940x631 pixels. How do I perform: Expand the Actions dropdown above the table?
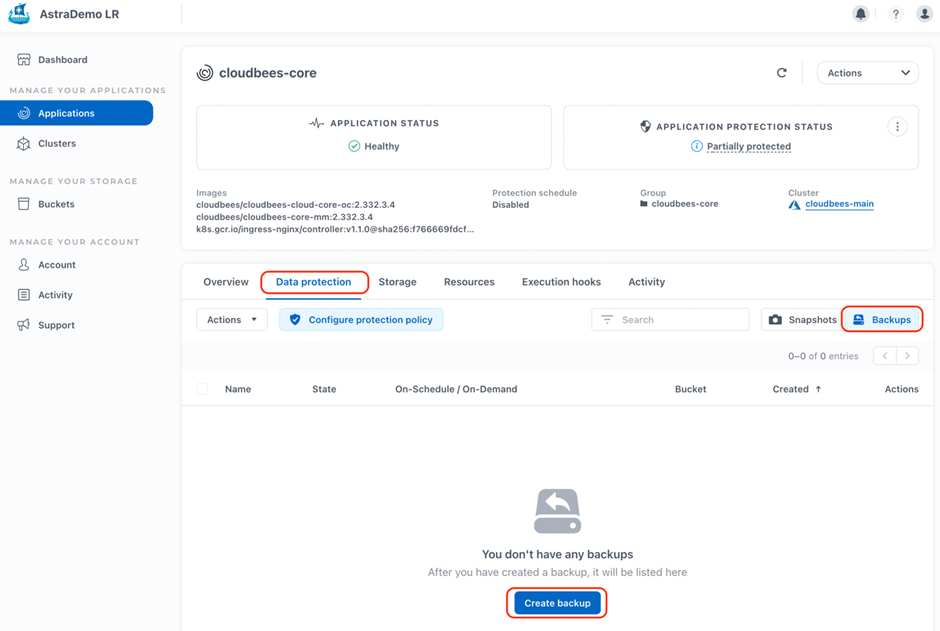231,319
